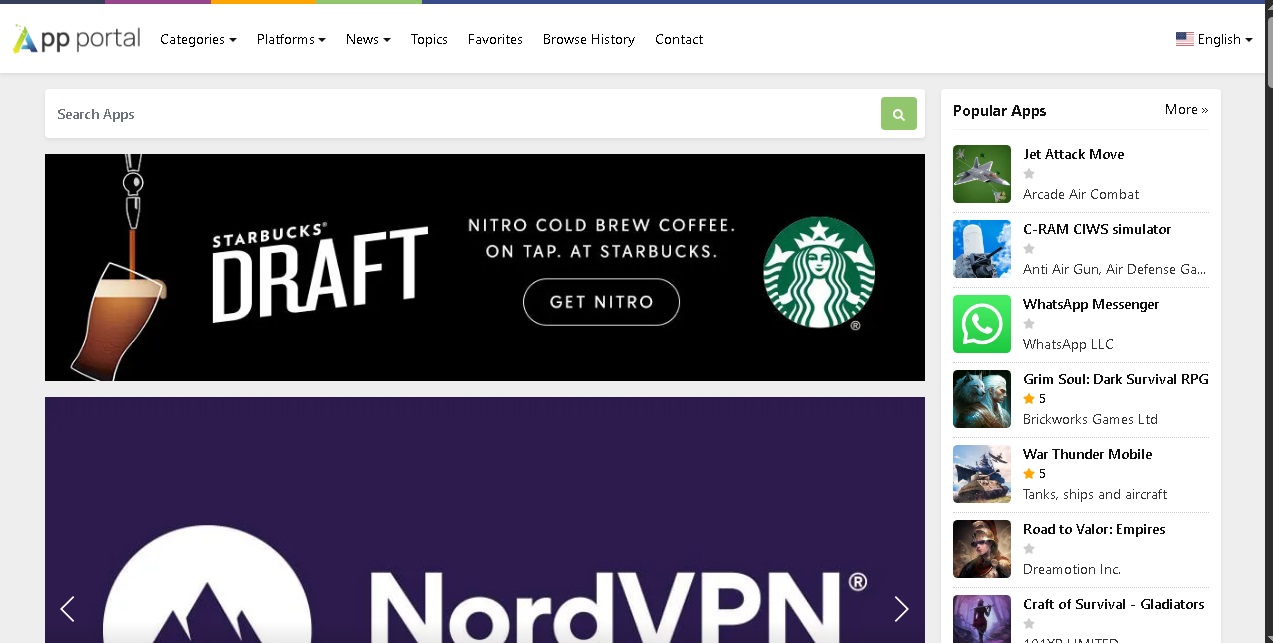Open the Browse History menu item
The image size is (1273, 643).
[x=589, y=39]
